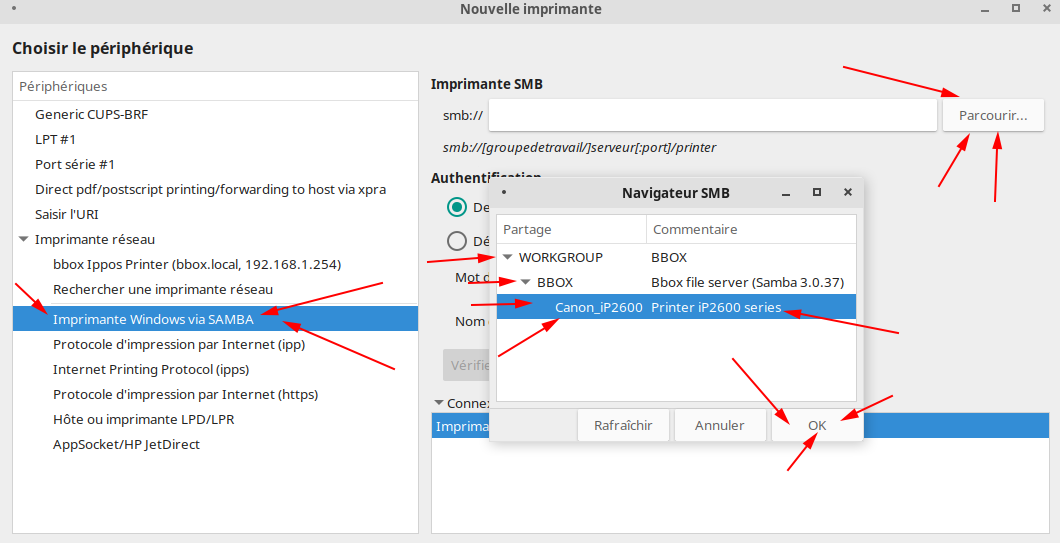Image resolution: width=1060 pixels, height=543 pixels.
Task: Collapse the WORKGROUP tree node
Action: click(508, 257)
